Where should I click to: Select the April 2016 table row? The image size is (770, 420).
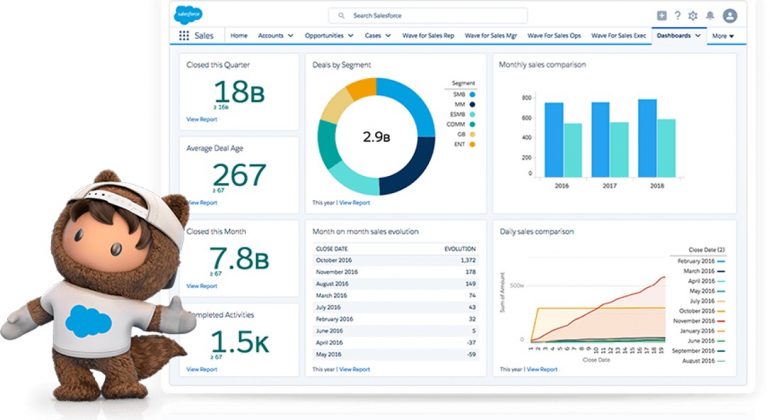[x=395, y=343]
